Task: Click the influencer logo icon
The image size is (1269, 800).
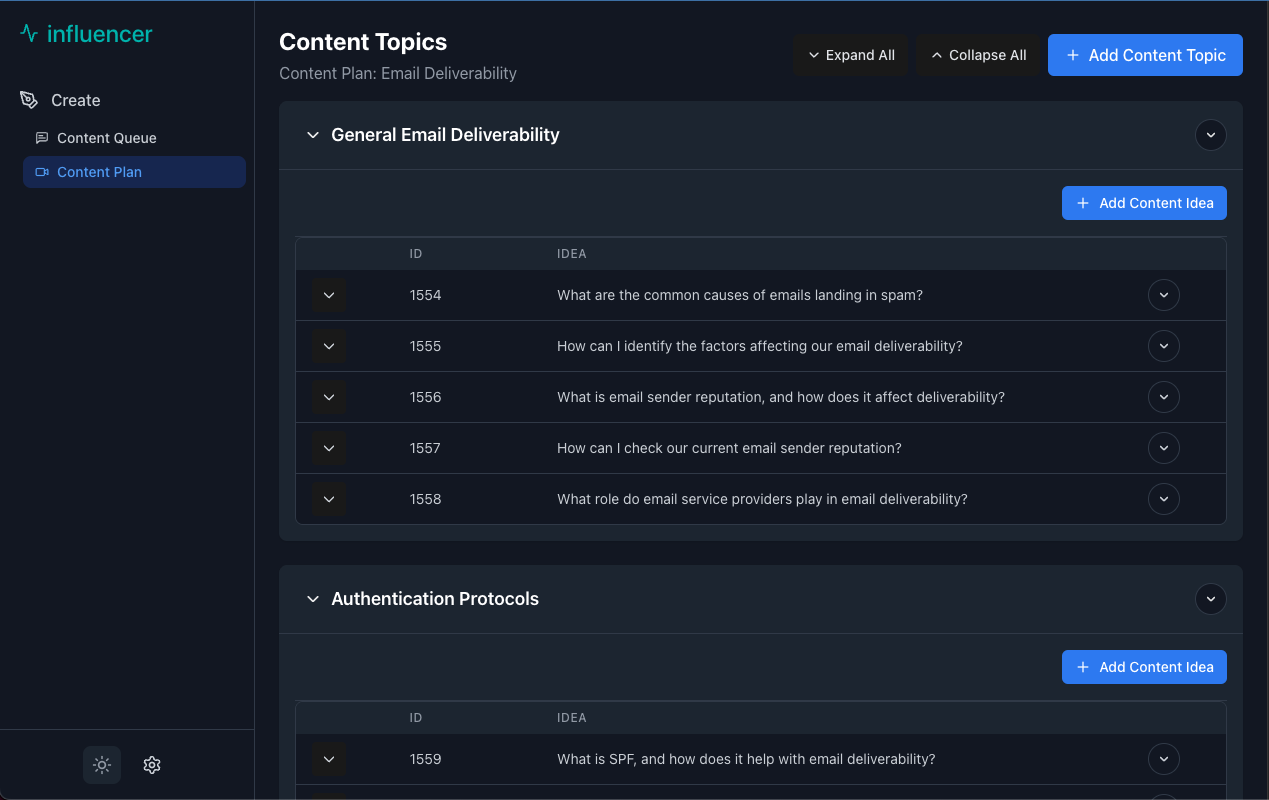Action: click(x=27, y=33)
